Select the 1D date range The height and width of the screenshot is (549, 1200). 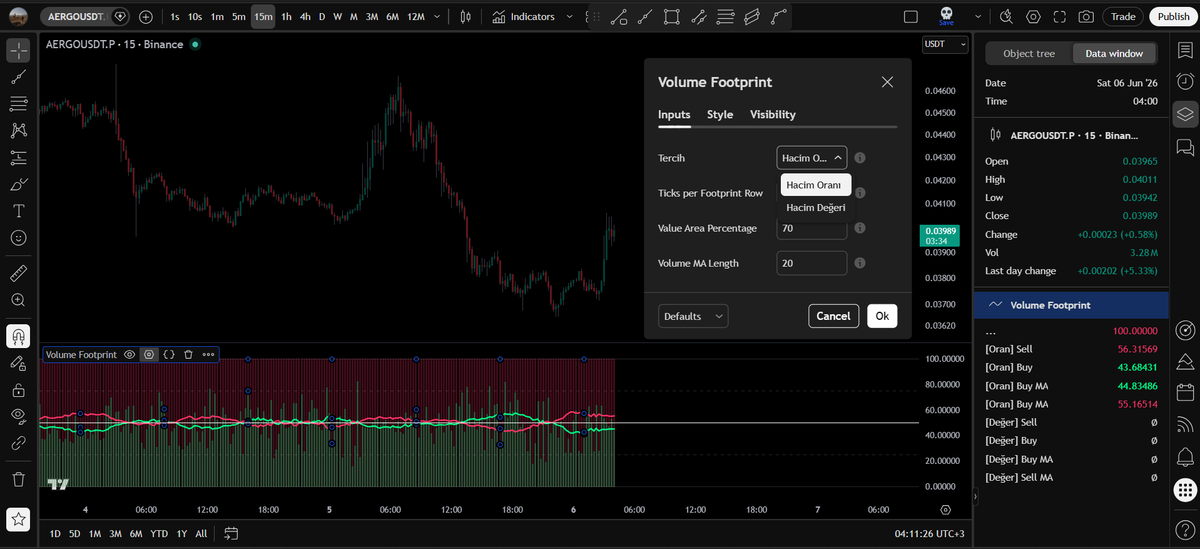pyautogui.click(x=55, y=533)
